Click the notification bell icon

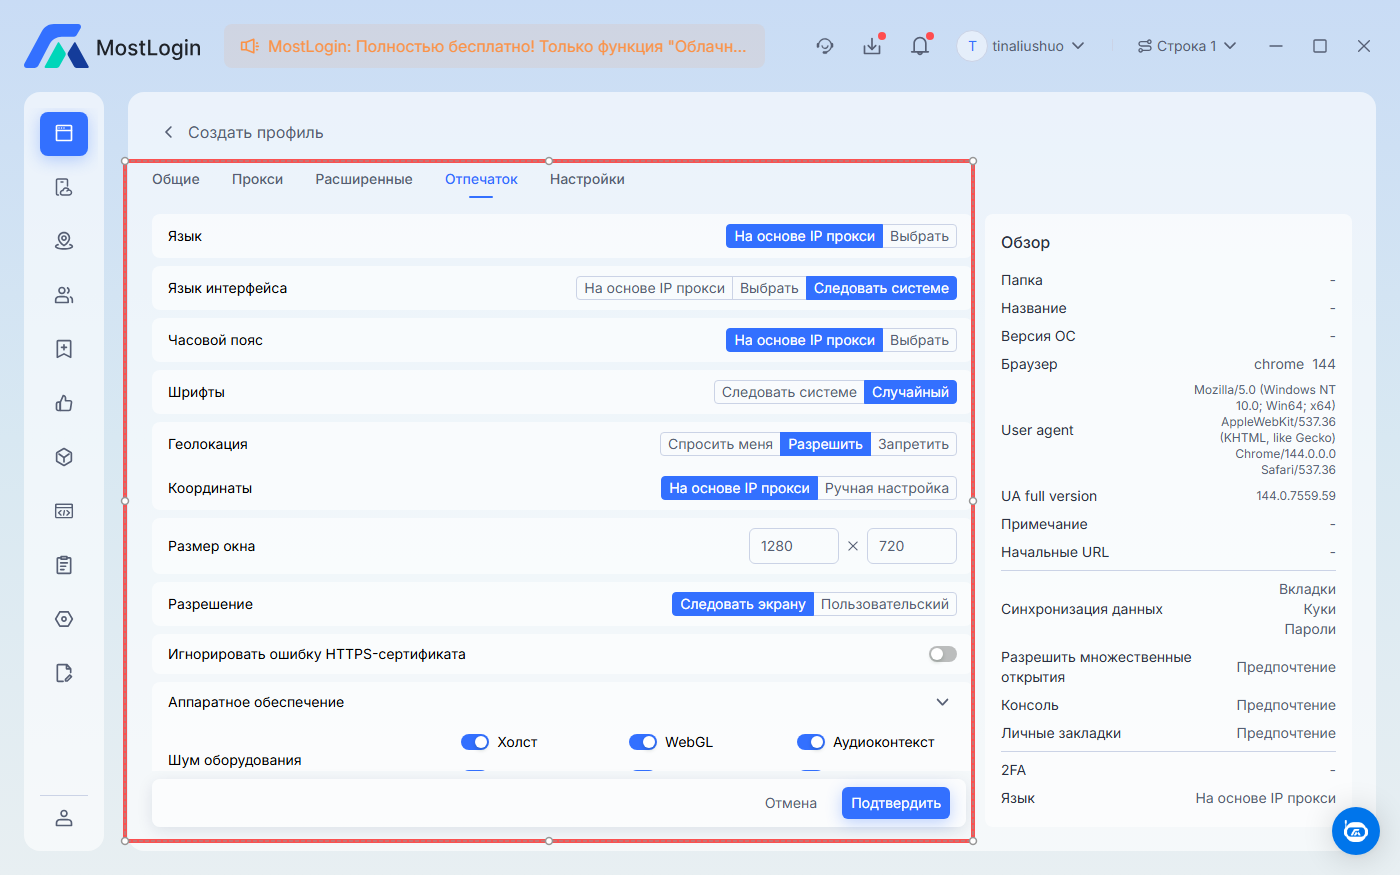[x=919, y=46]
